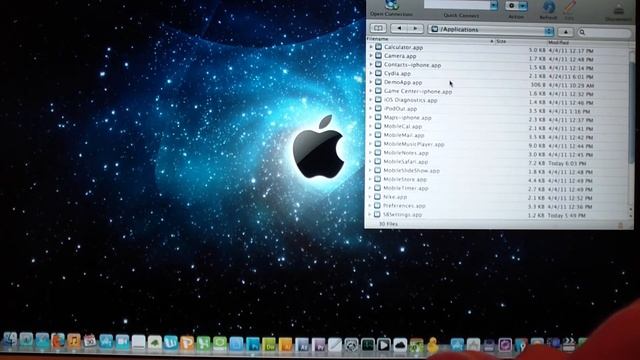640x360 pixels.
Task: Select the MobileTimer.app file name
Action: pyautogui.click(x=406, y=188)
